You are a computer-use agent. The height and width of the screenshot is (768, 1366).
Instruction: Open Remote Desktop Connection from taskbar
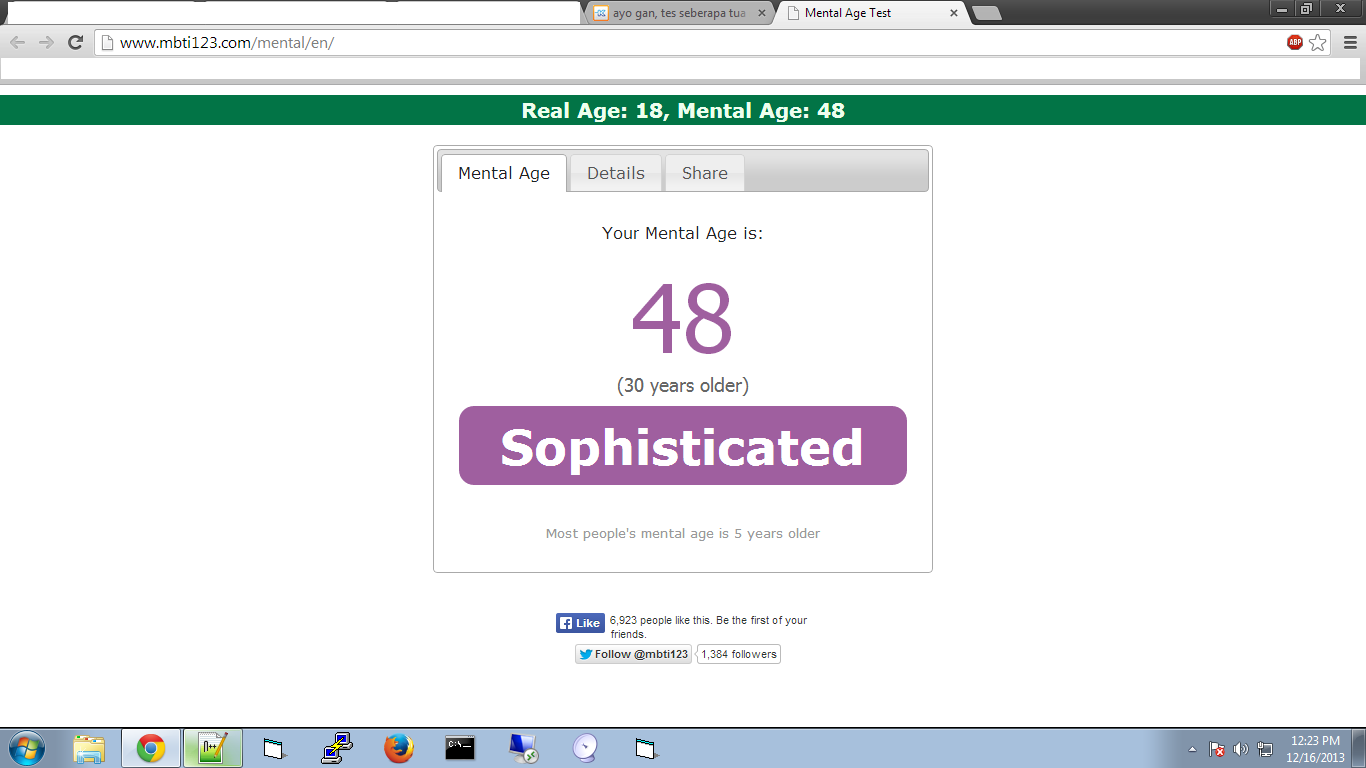522,748
